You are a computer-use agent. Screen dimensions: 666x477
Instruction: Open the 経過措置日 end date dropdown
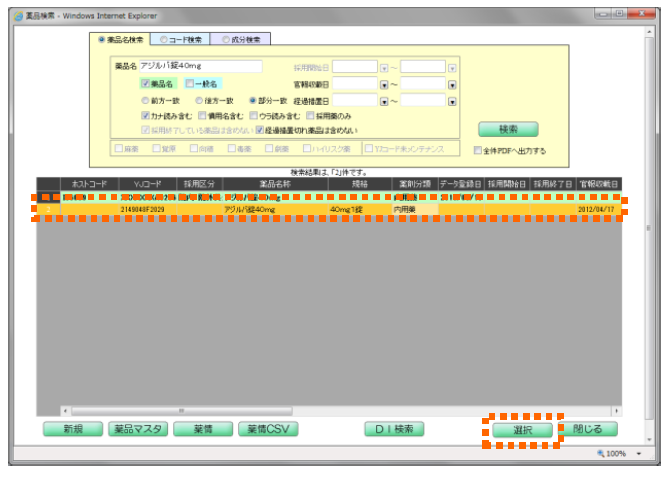[x=452, y=101]
